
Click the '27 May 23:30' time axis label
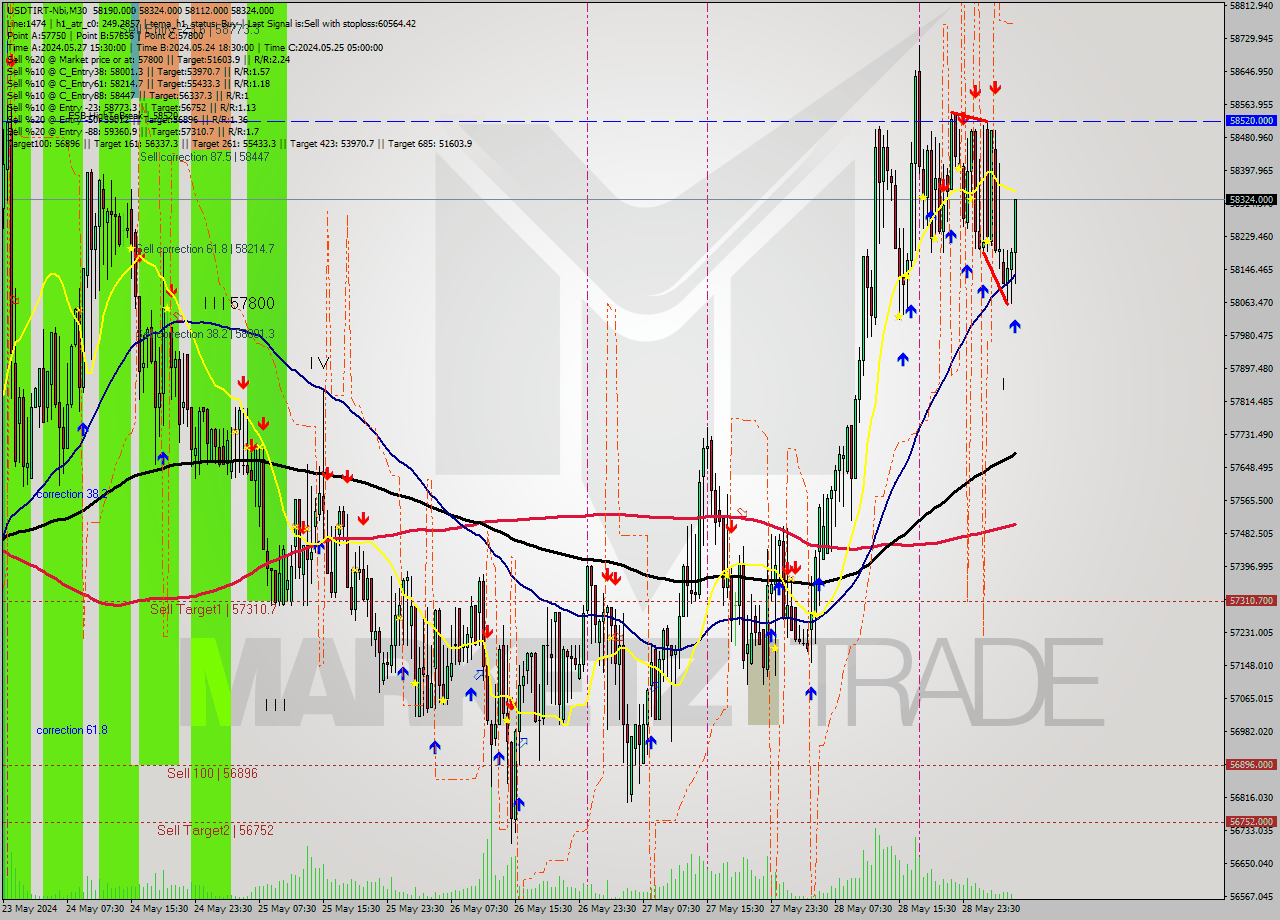[x=799, y=909]
